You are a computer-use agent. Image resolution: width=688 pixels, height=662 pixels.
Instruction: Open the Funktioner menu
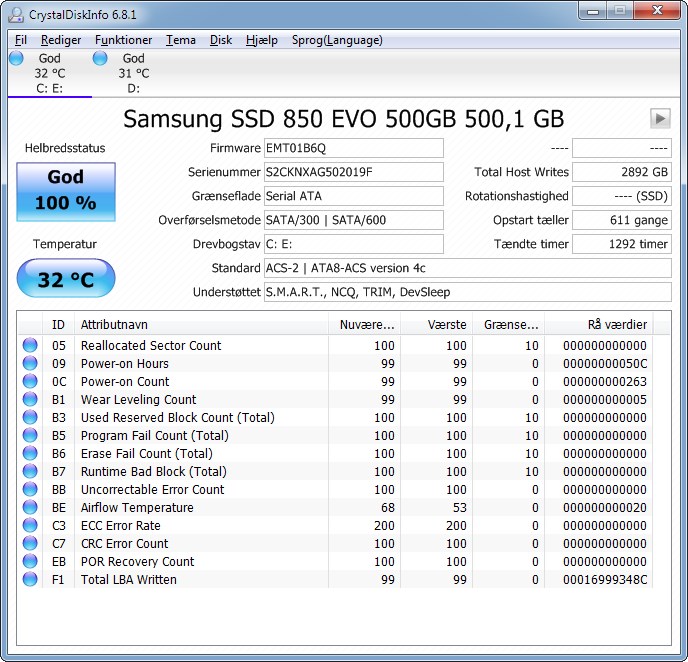click(123, 40)
